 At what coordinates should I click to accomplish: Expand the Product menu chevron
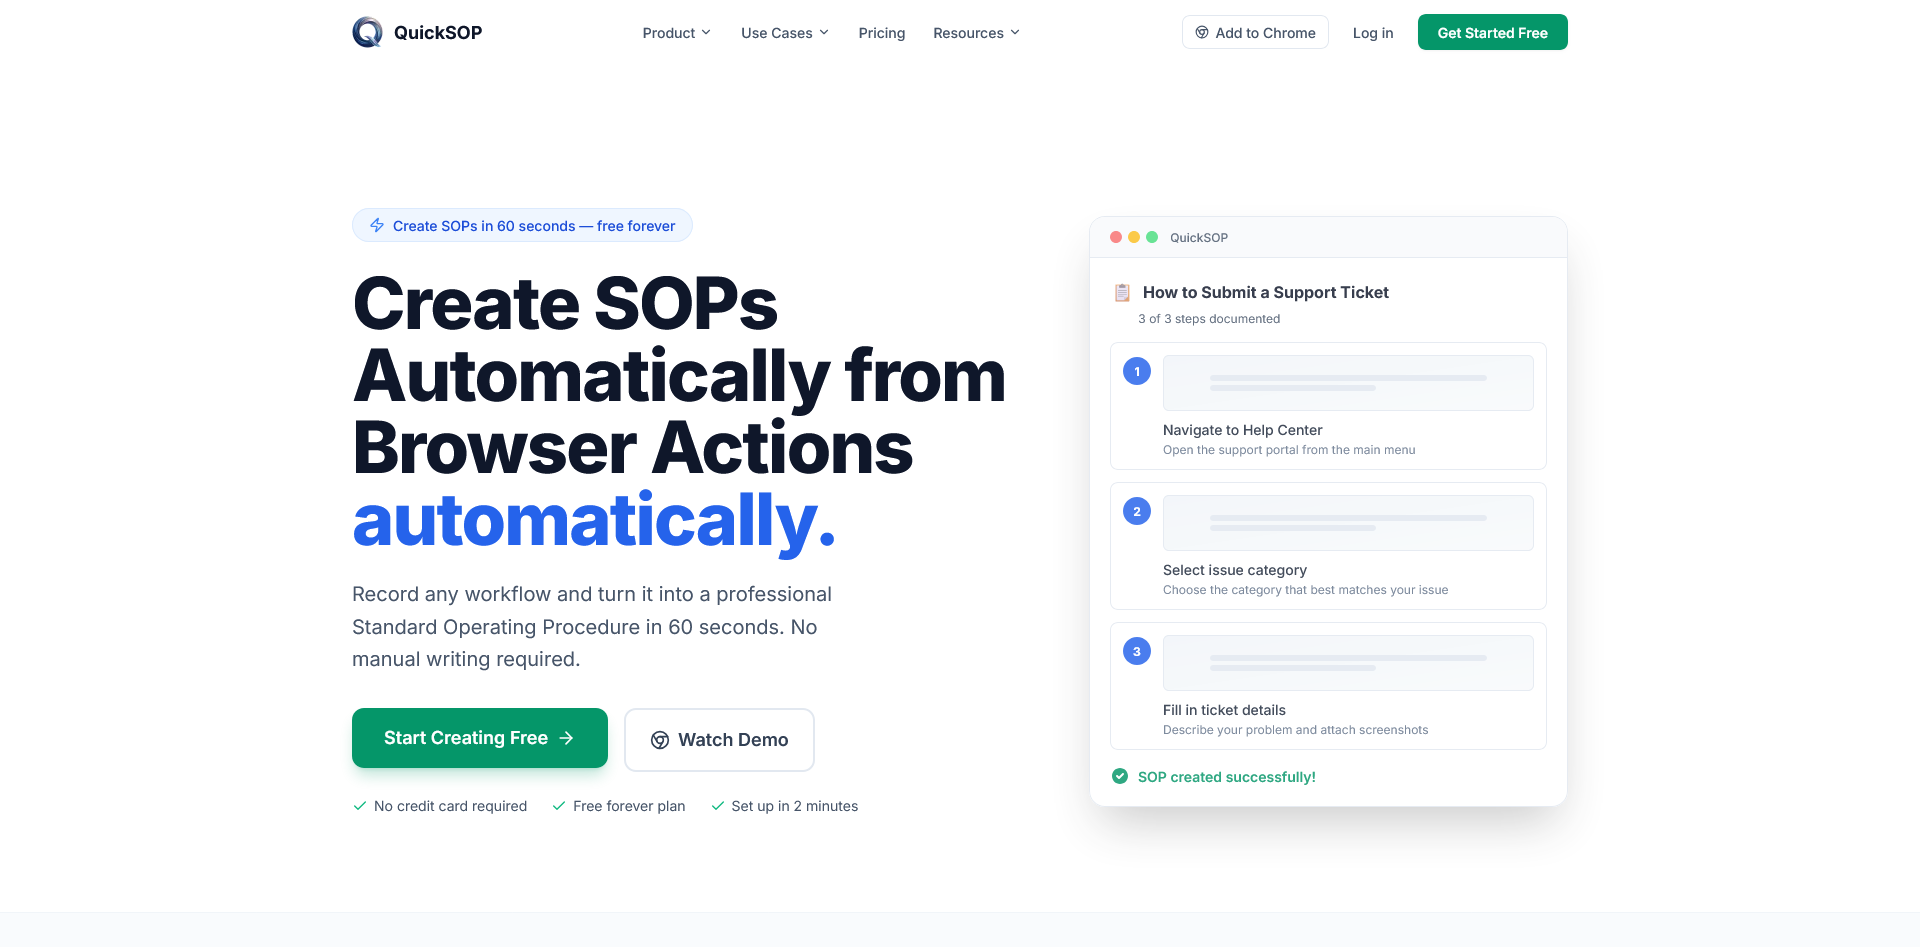click(706, 33)
